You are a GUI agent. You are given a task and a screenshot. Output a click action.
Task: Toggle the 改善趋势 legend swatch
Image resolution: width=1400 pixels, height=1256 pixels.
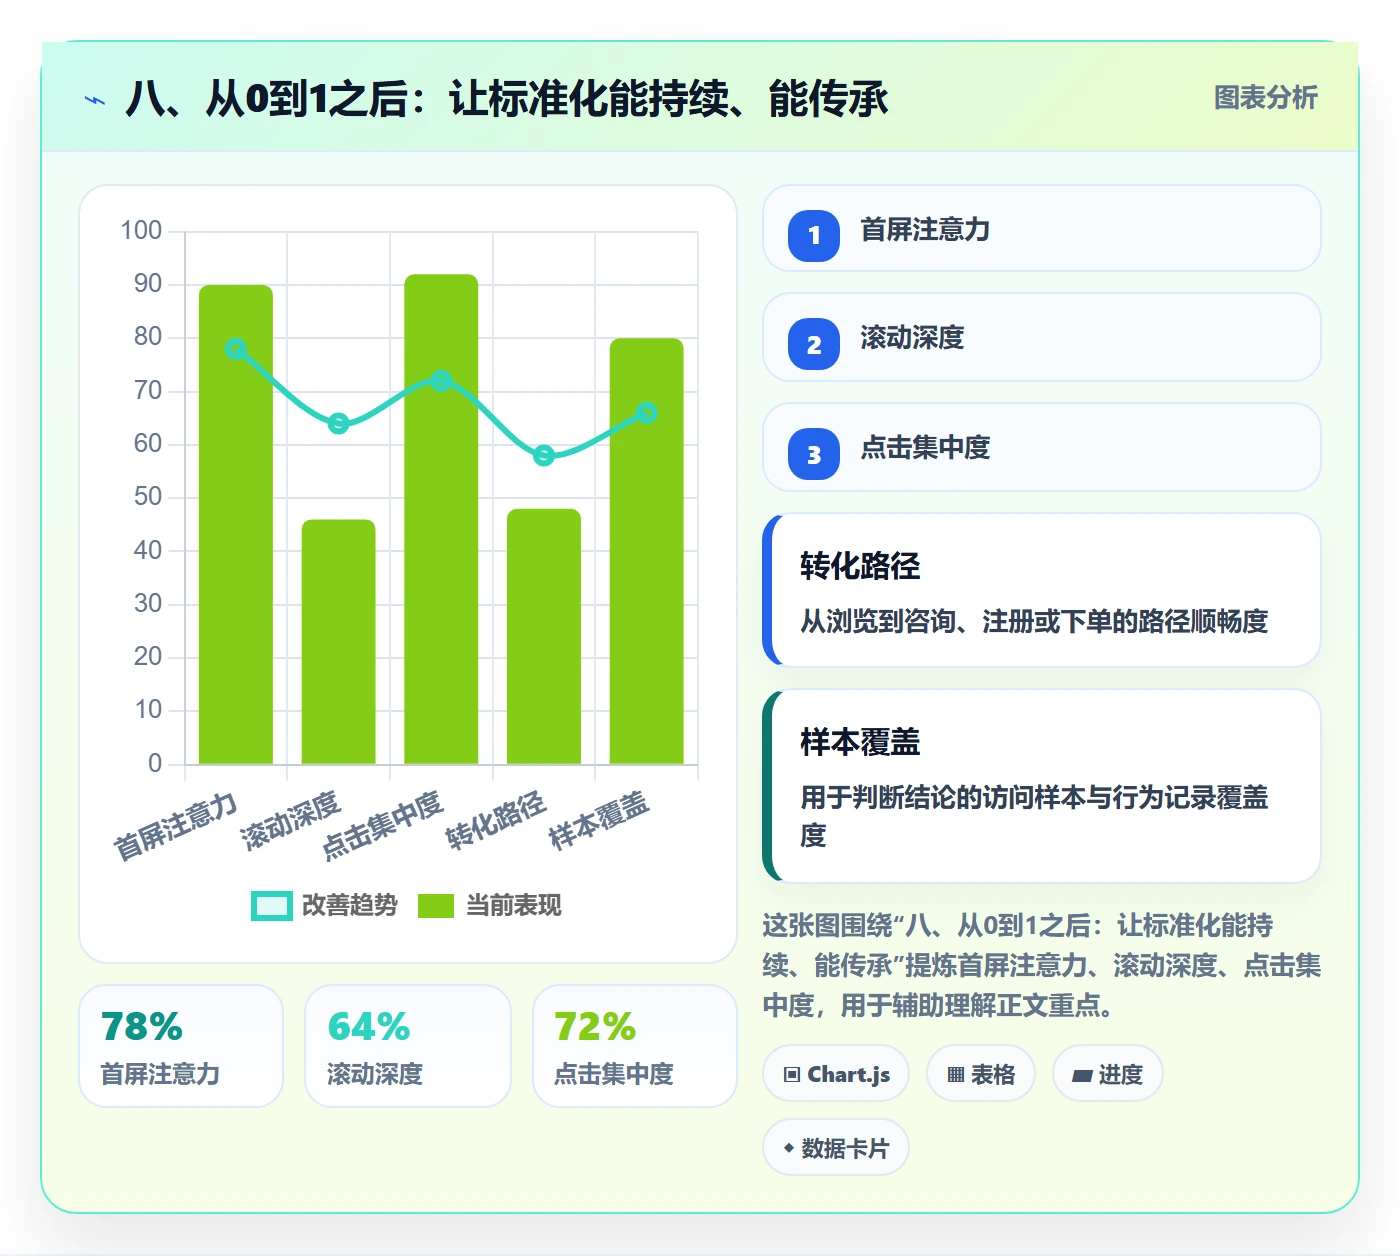point(271,905)
